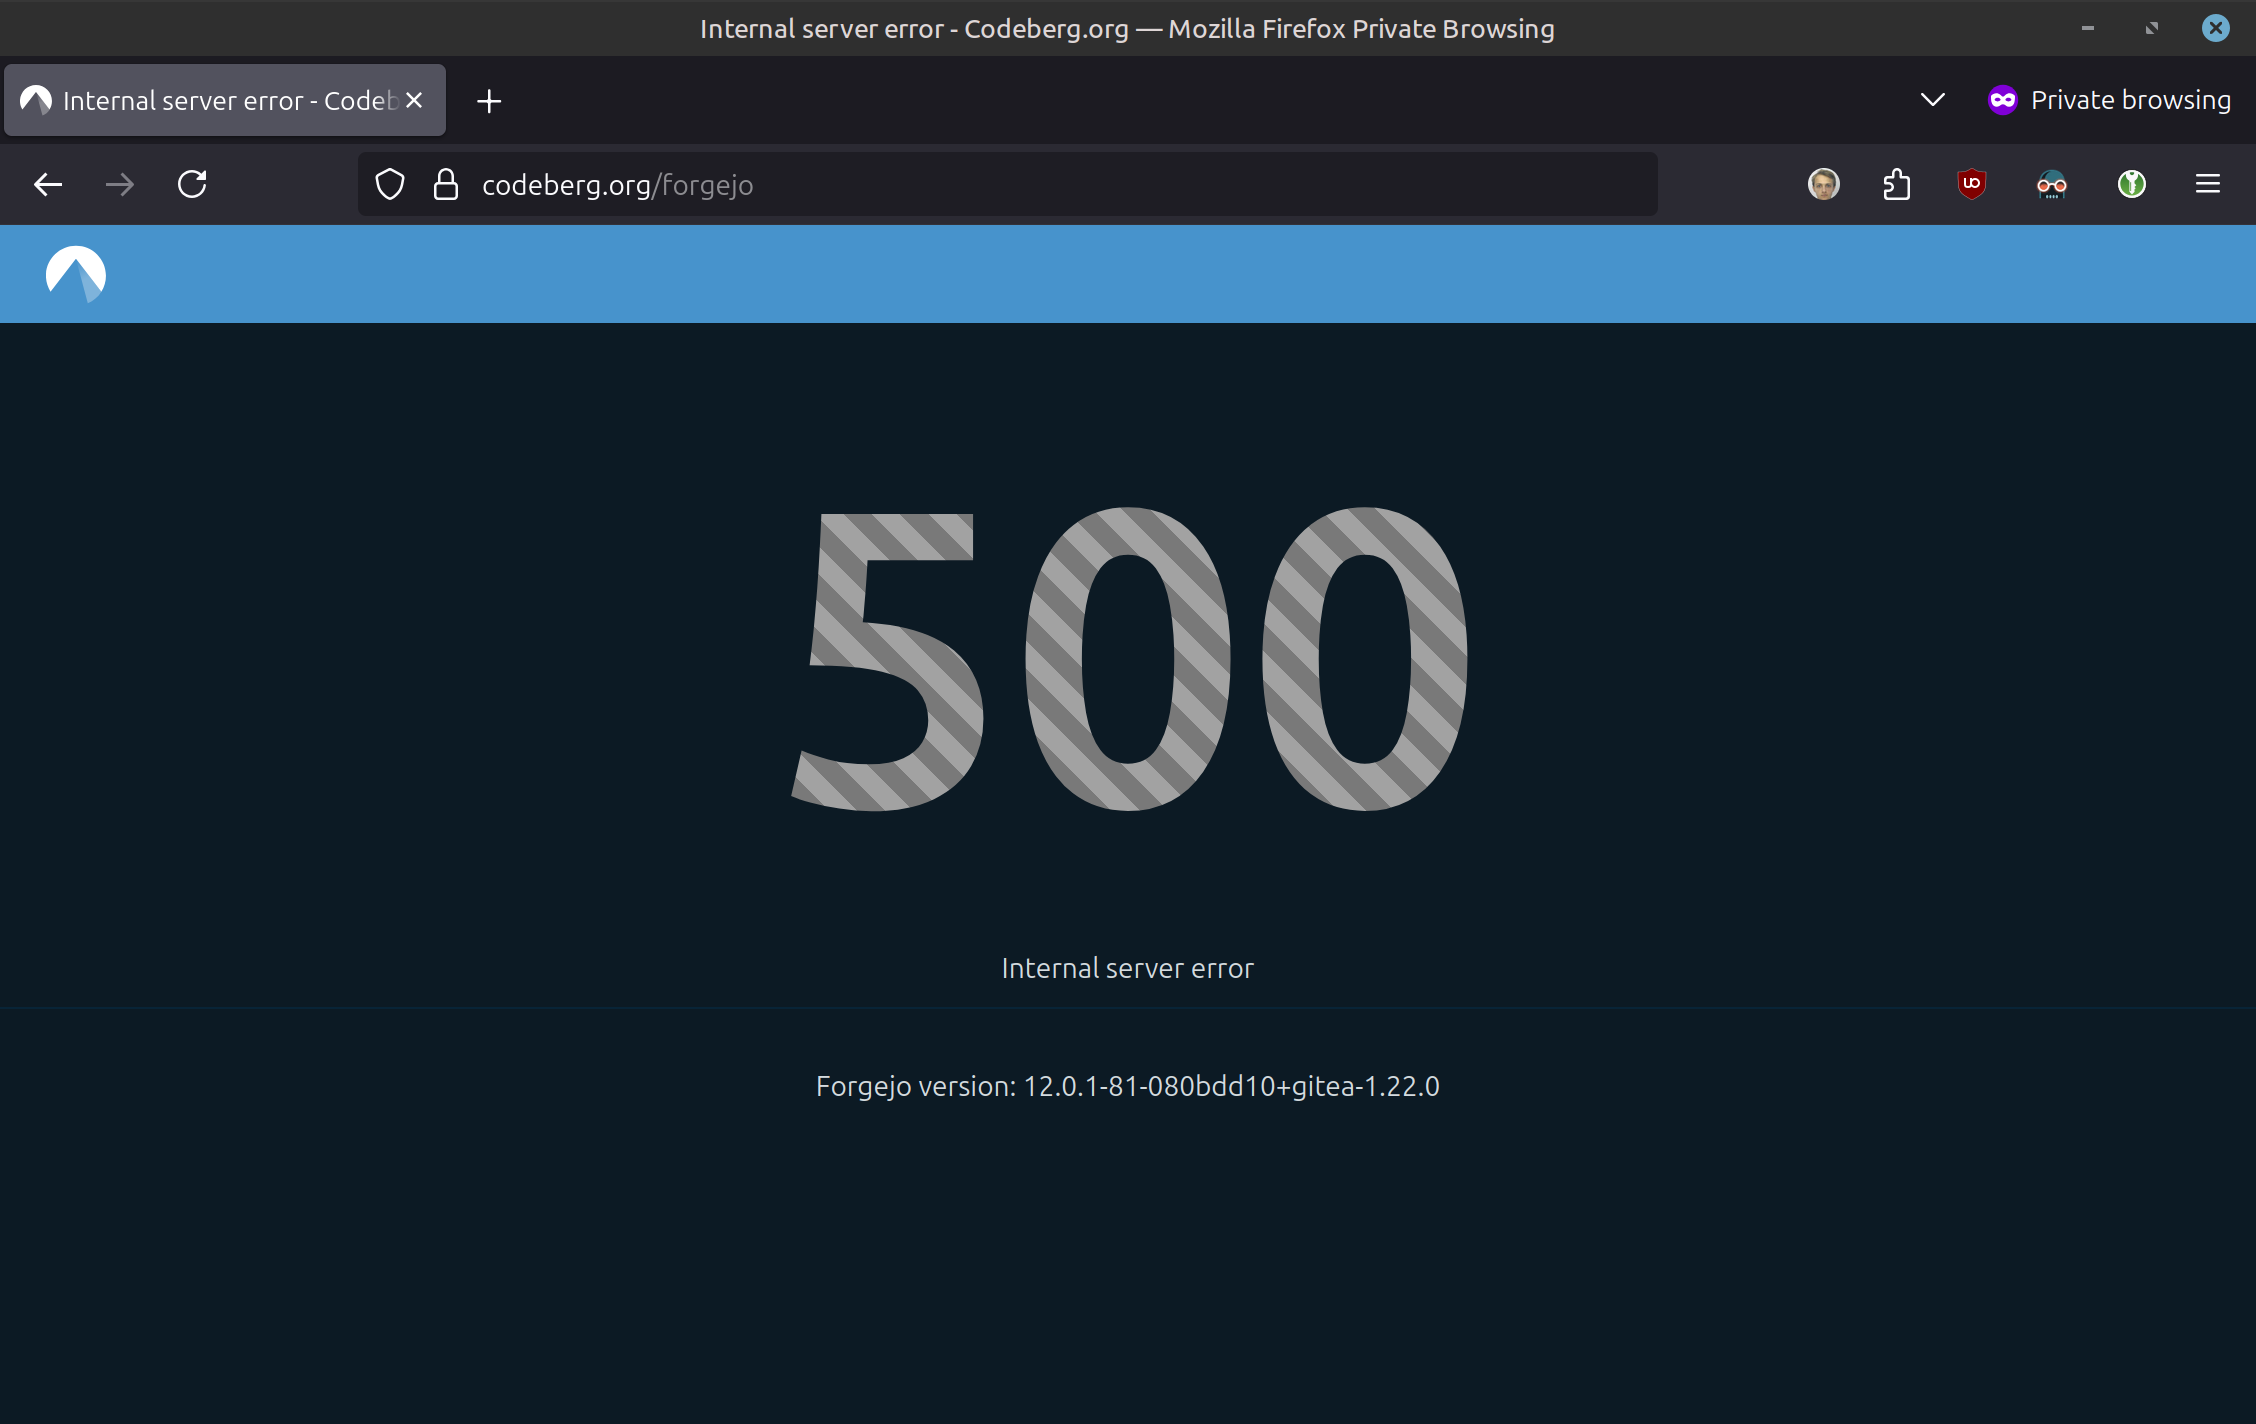Image resolution: width=2256 pixels, height=1424 pixels.
Task: Open the Firefox hamburger application menu
Action: pyautogui.click(x=2207, y=184)
